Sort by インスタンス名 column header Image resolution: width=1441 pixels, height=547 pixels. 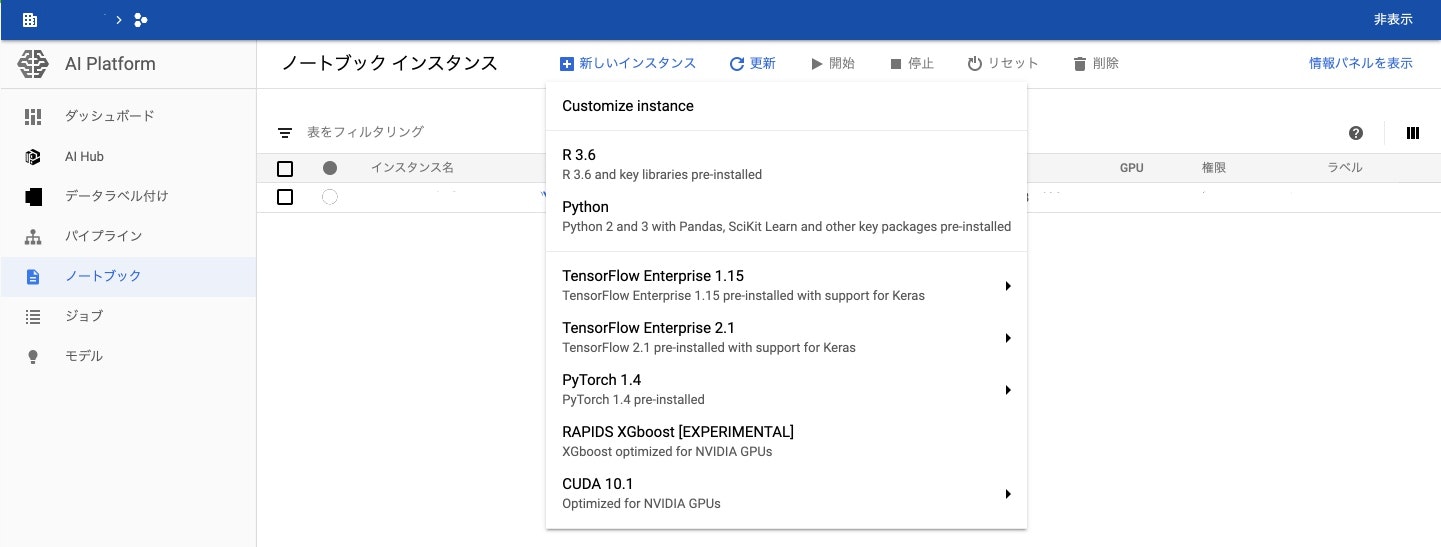pos(412,168)
